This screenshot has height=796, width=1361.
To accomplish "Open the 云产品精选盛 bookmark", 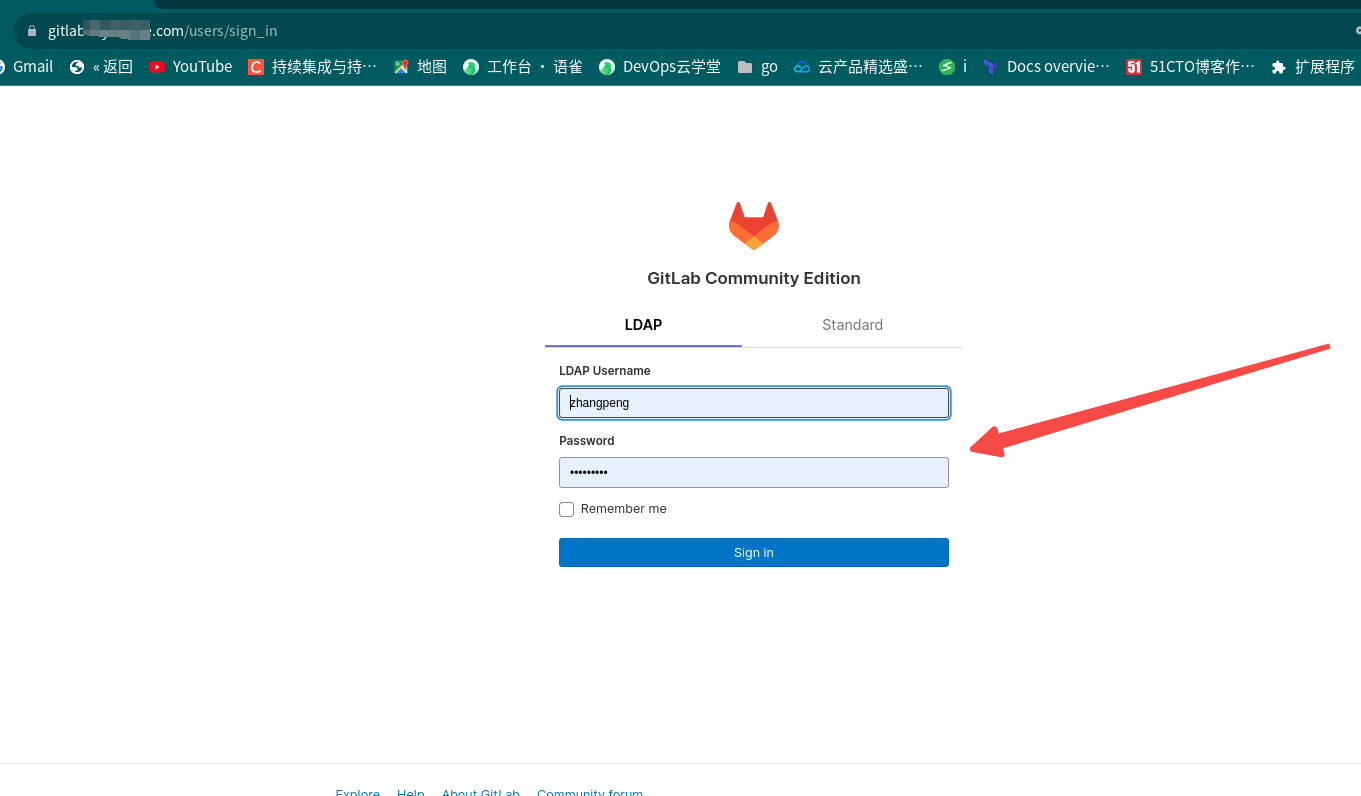I will [857, 66].
